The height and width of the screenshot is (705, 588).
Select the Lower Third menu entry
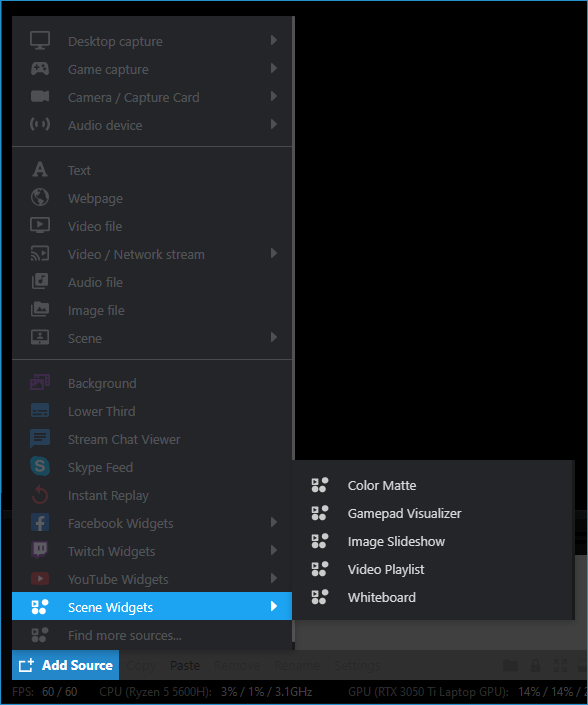152,411
